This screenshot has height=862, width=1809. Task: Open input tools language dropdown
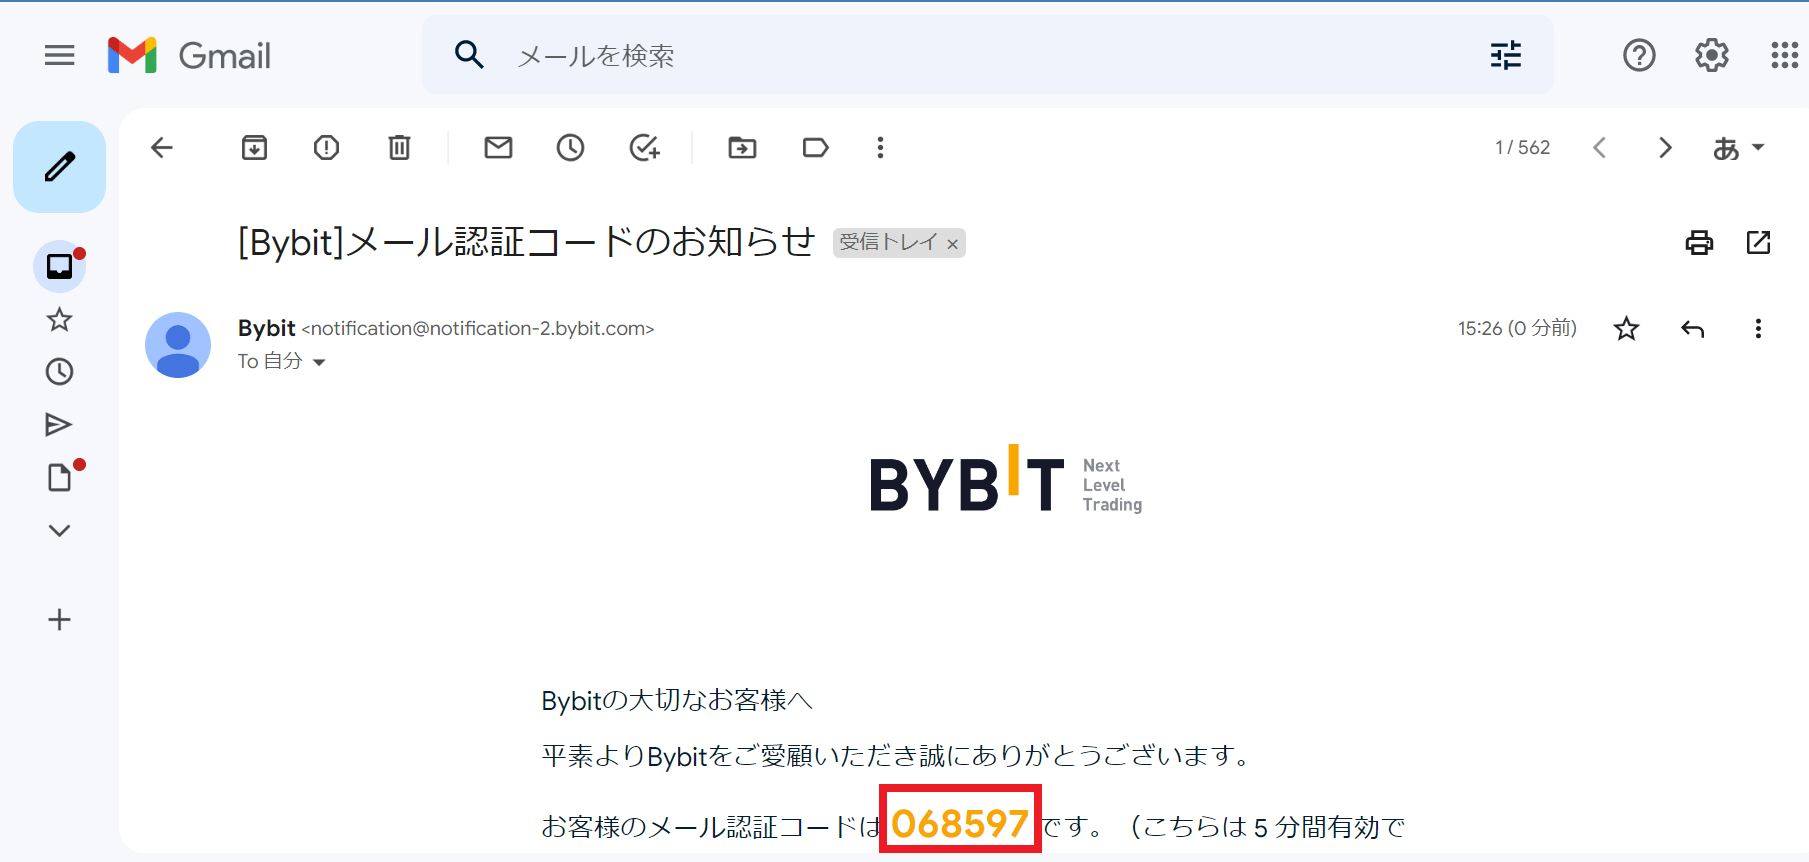point(1739,148)
